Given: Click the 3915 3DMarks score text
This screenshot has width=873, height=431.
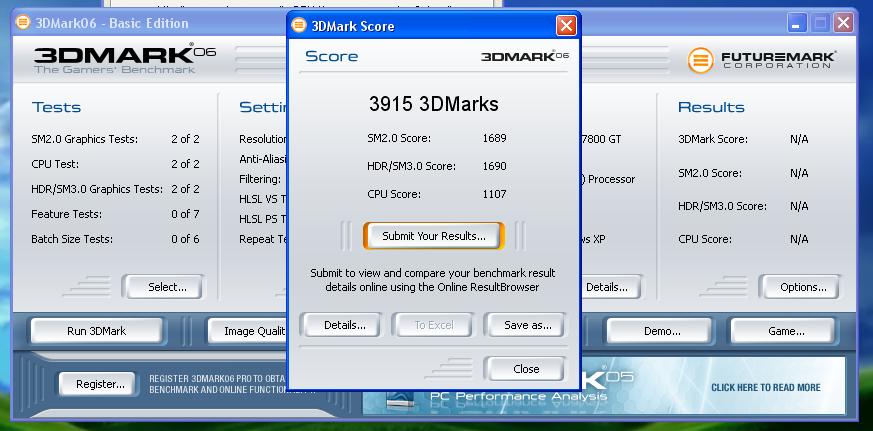Looking at the screenshot, I should click(434, 104).
